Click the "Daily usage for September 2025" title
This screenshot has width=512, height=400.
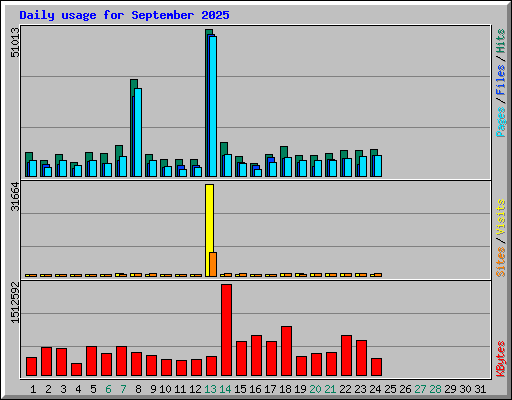coord(124,15)
